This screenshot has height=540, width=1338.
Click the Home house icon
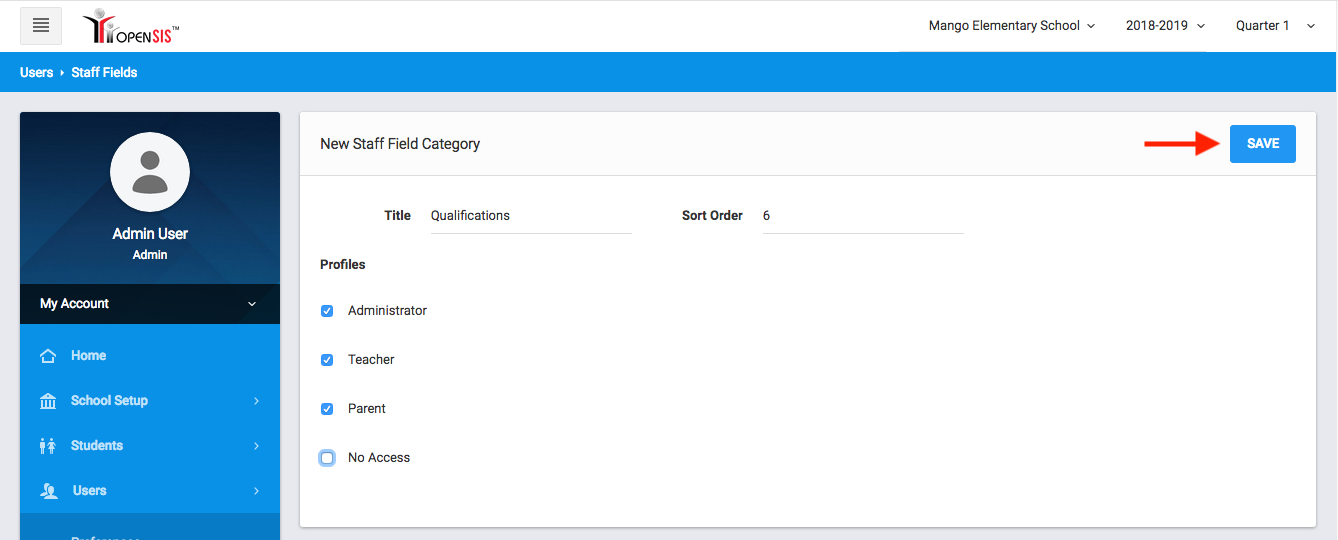tap(47, 356)
